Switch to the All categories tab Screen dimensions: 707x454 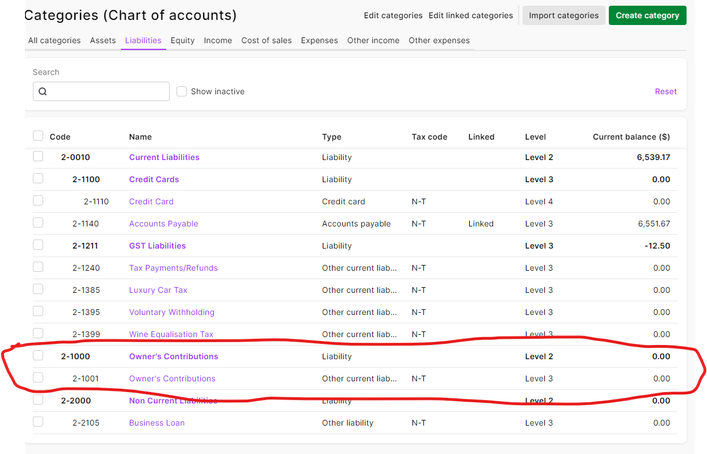(54, 41)
